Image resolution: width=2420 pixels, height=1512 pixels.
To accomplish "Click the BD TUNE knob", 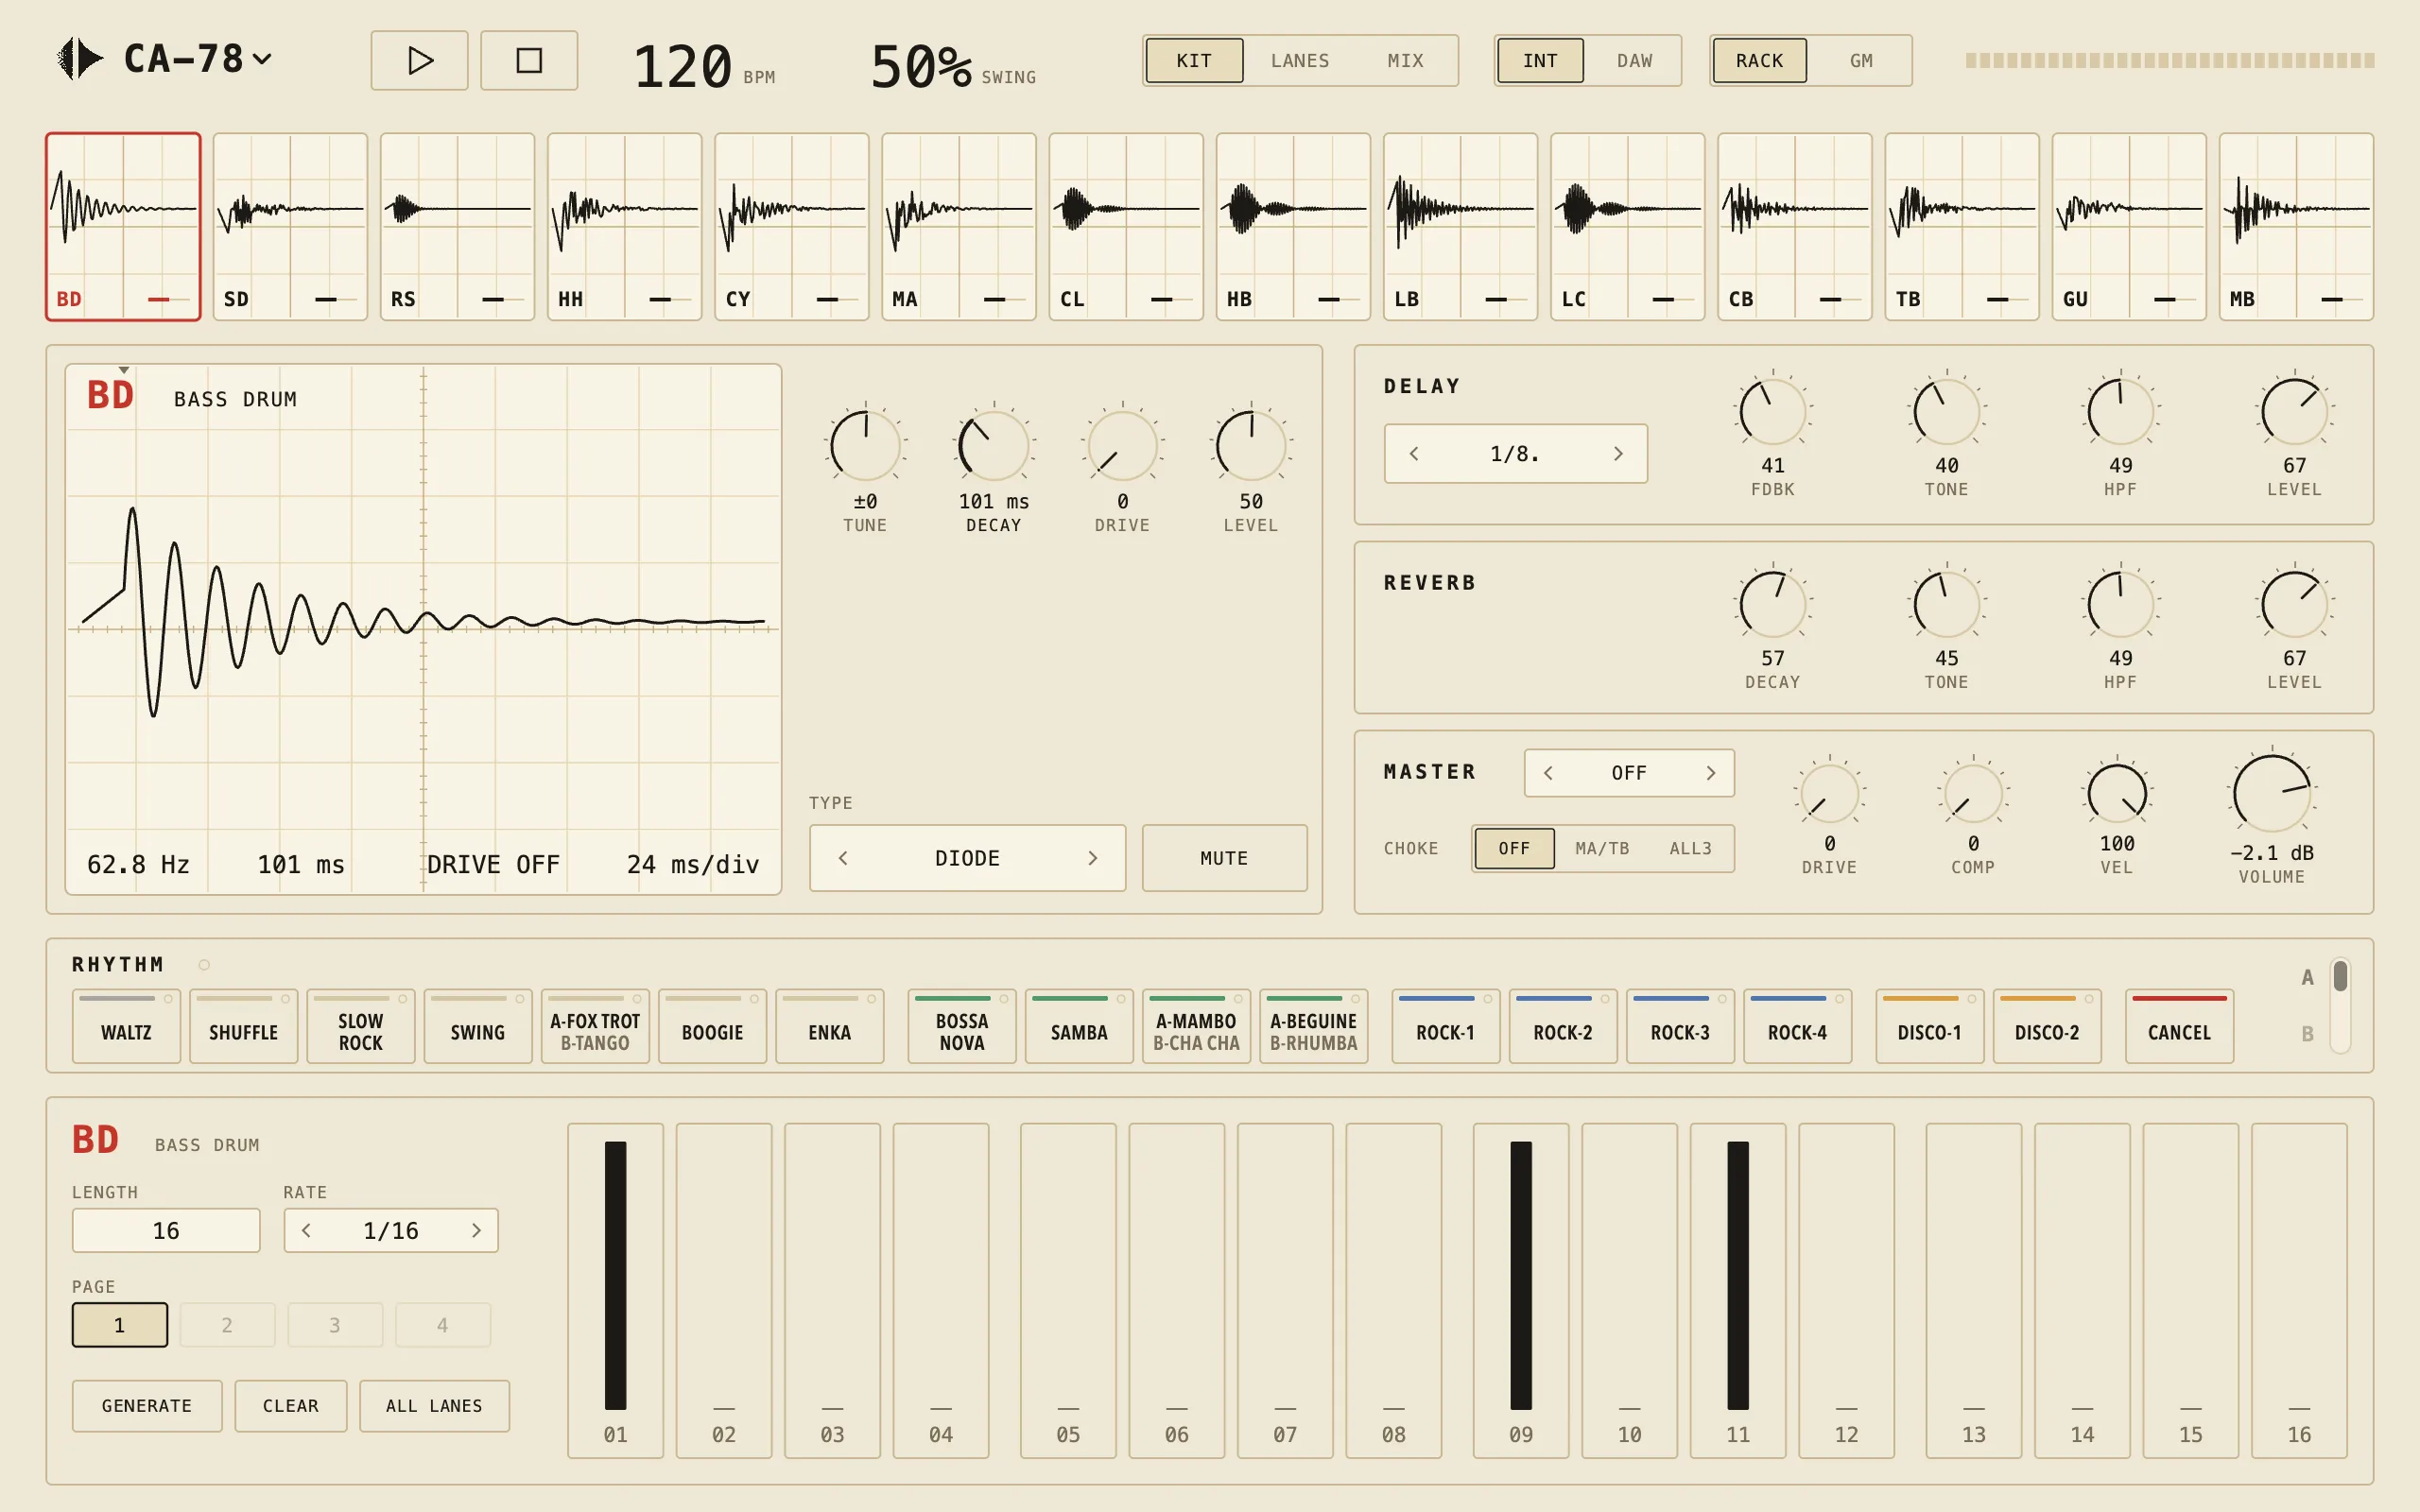I will point(865,446).
